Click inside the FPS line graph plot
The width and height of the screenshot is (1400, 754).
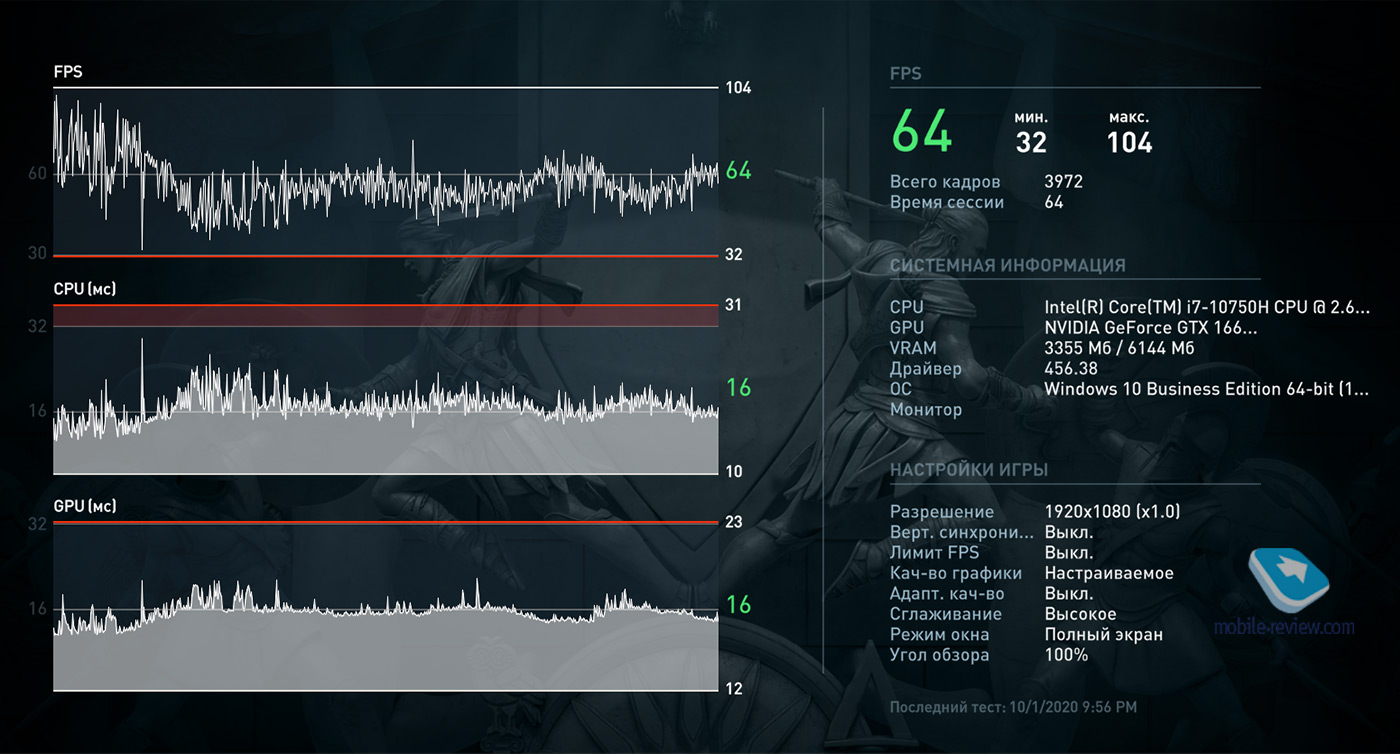click(x=386, y=172)
